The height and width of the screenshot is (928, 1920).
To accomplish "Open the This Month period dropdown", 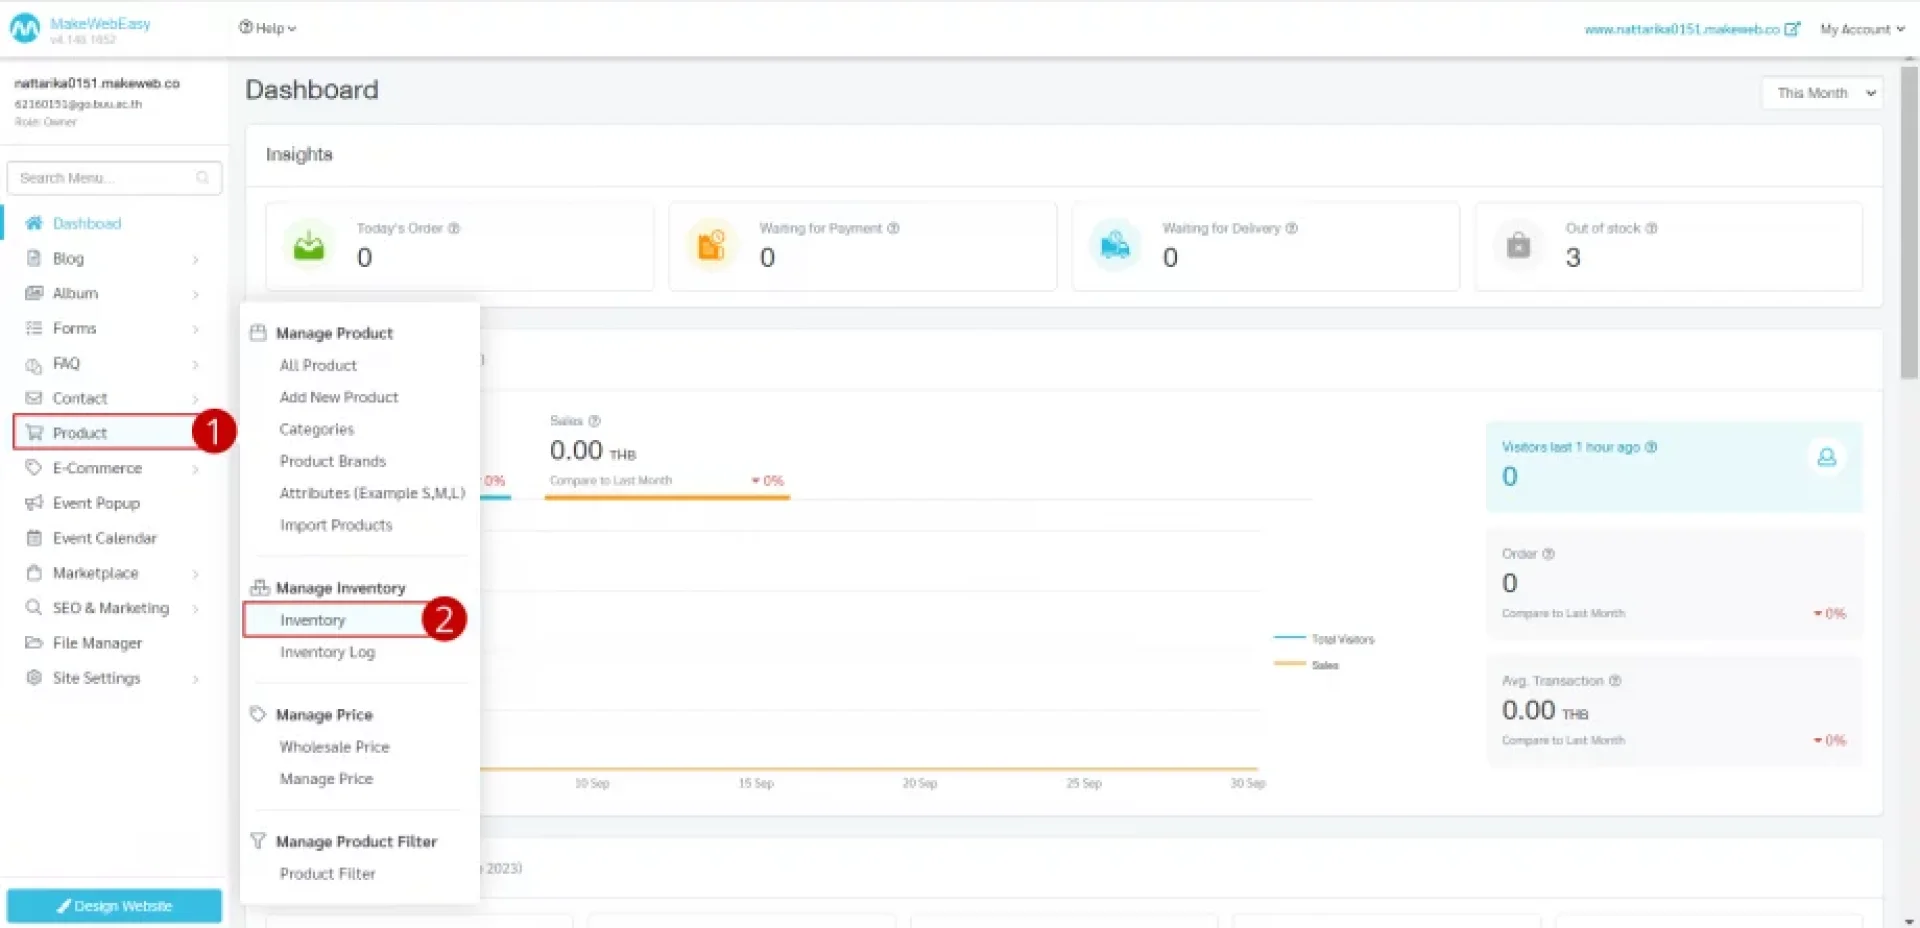I will [x=1822, y=93].
